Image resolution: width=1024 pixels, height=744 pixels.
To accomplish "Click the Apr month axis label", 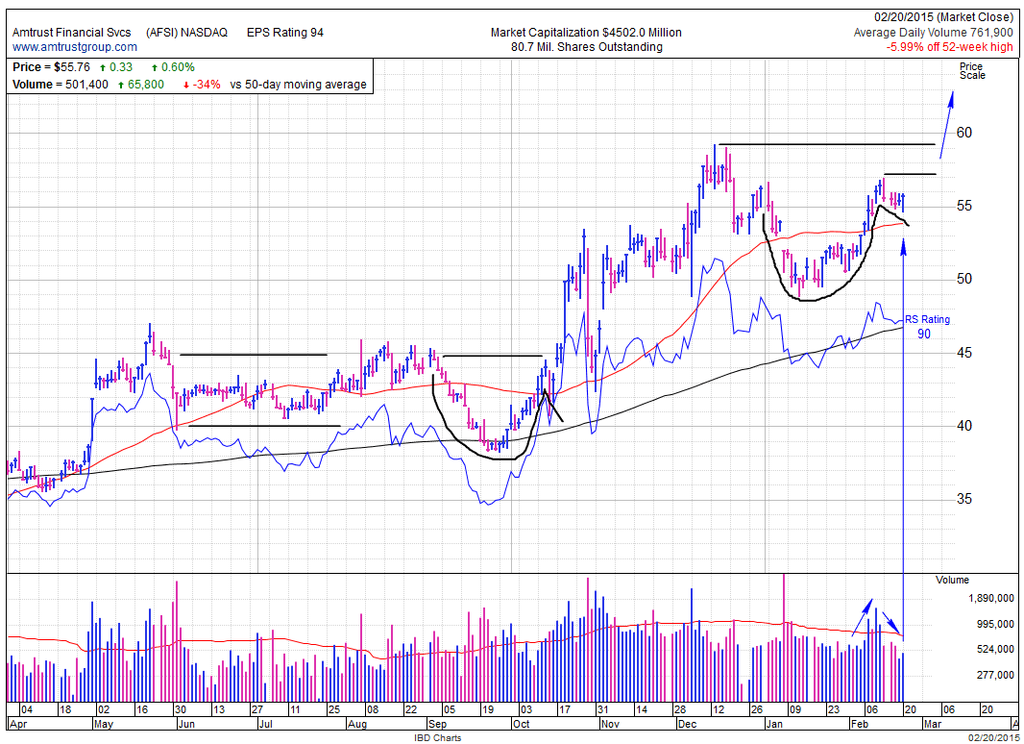I will 18,724.
